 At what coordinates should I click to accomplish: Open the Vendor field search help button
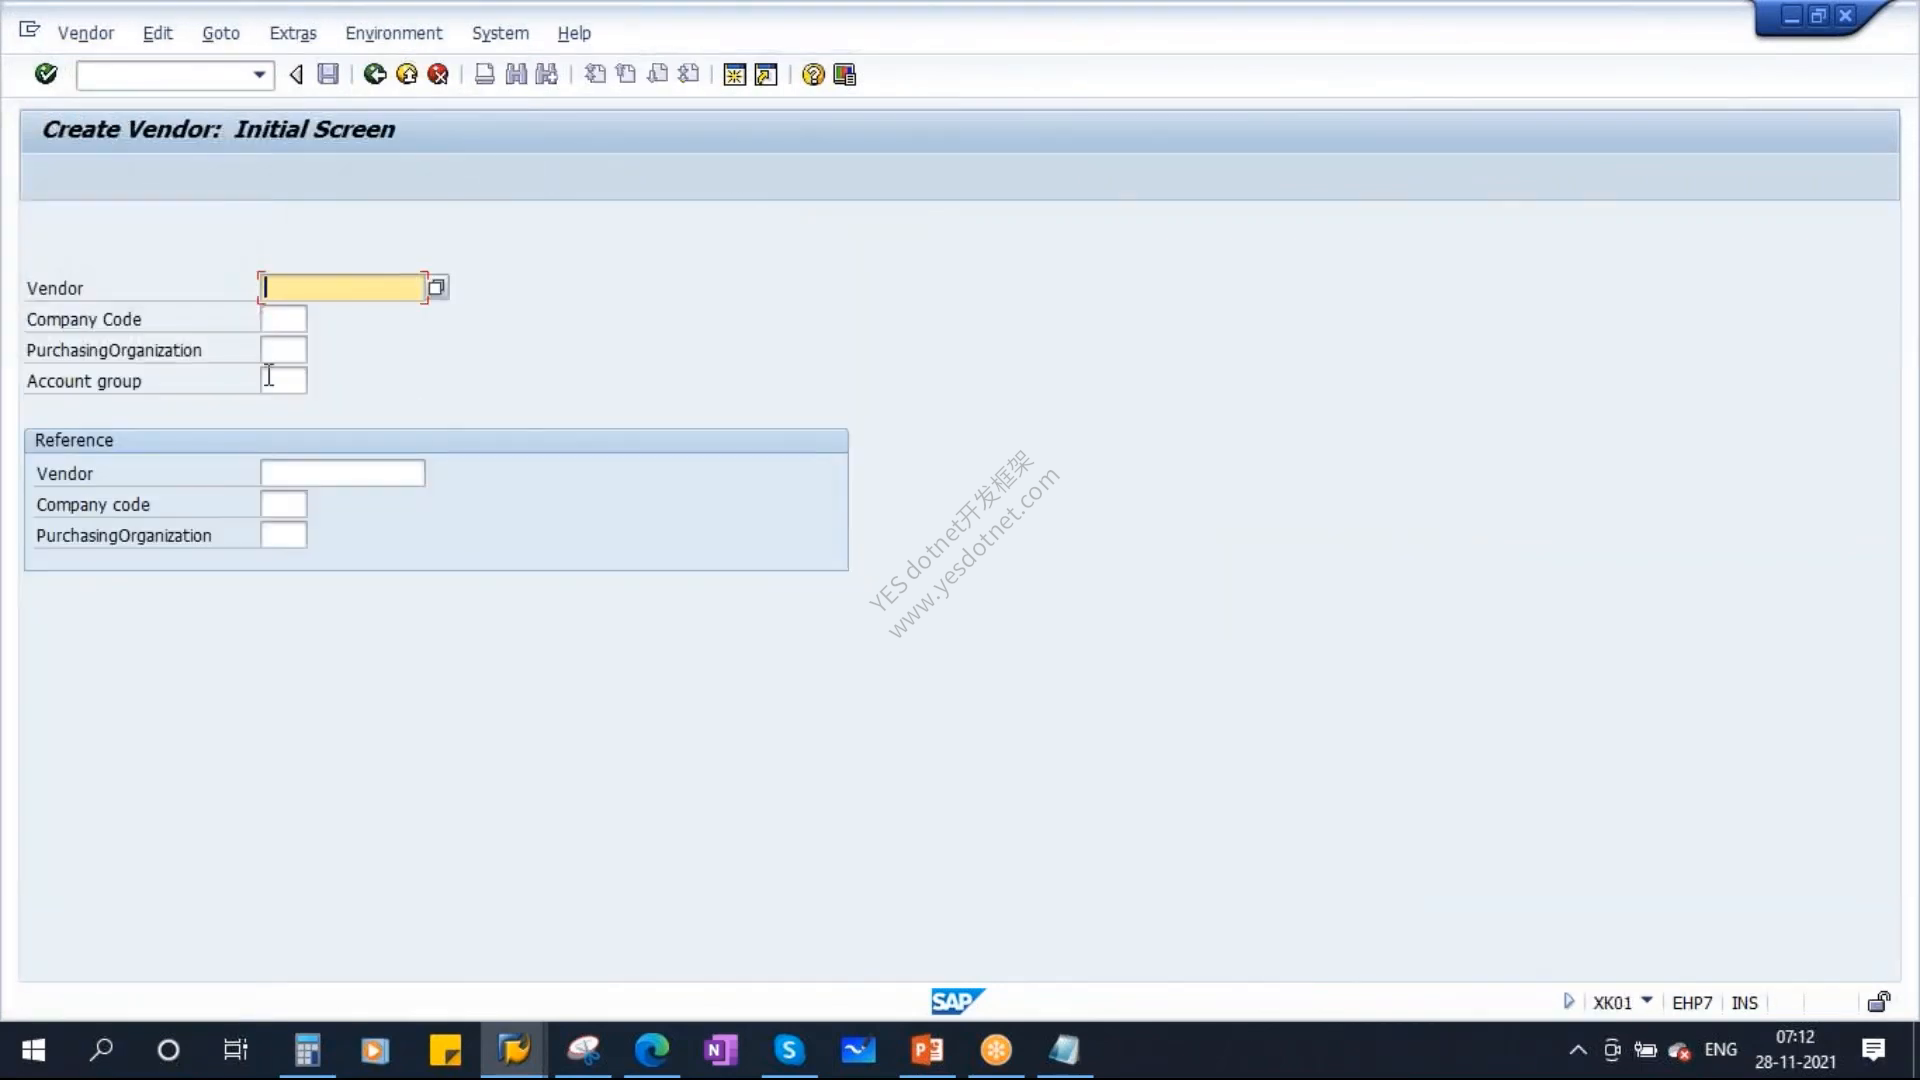(x=437, y=288)
